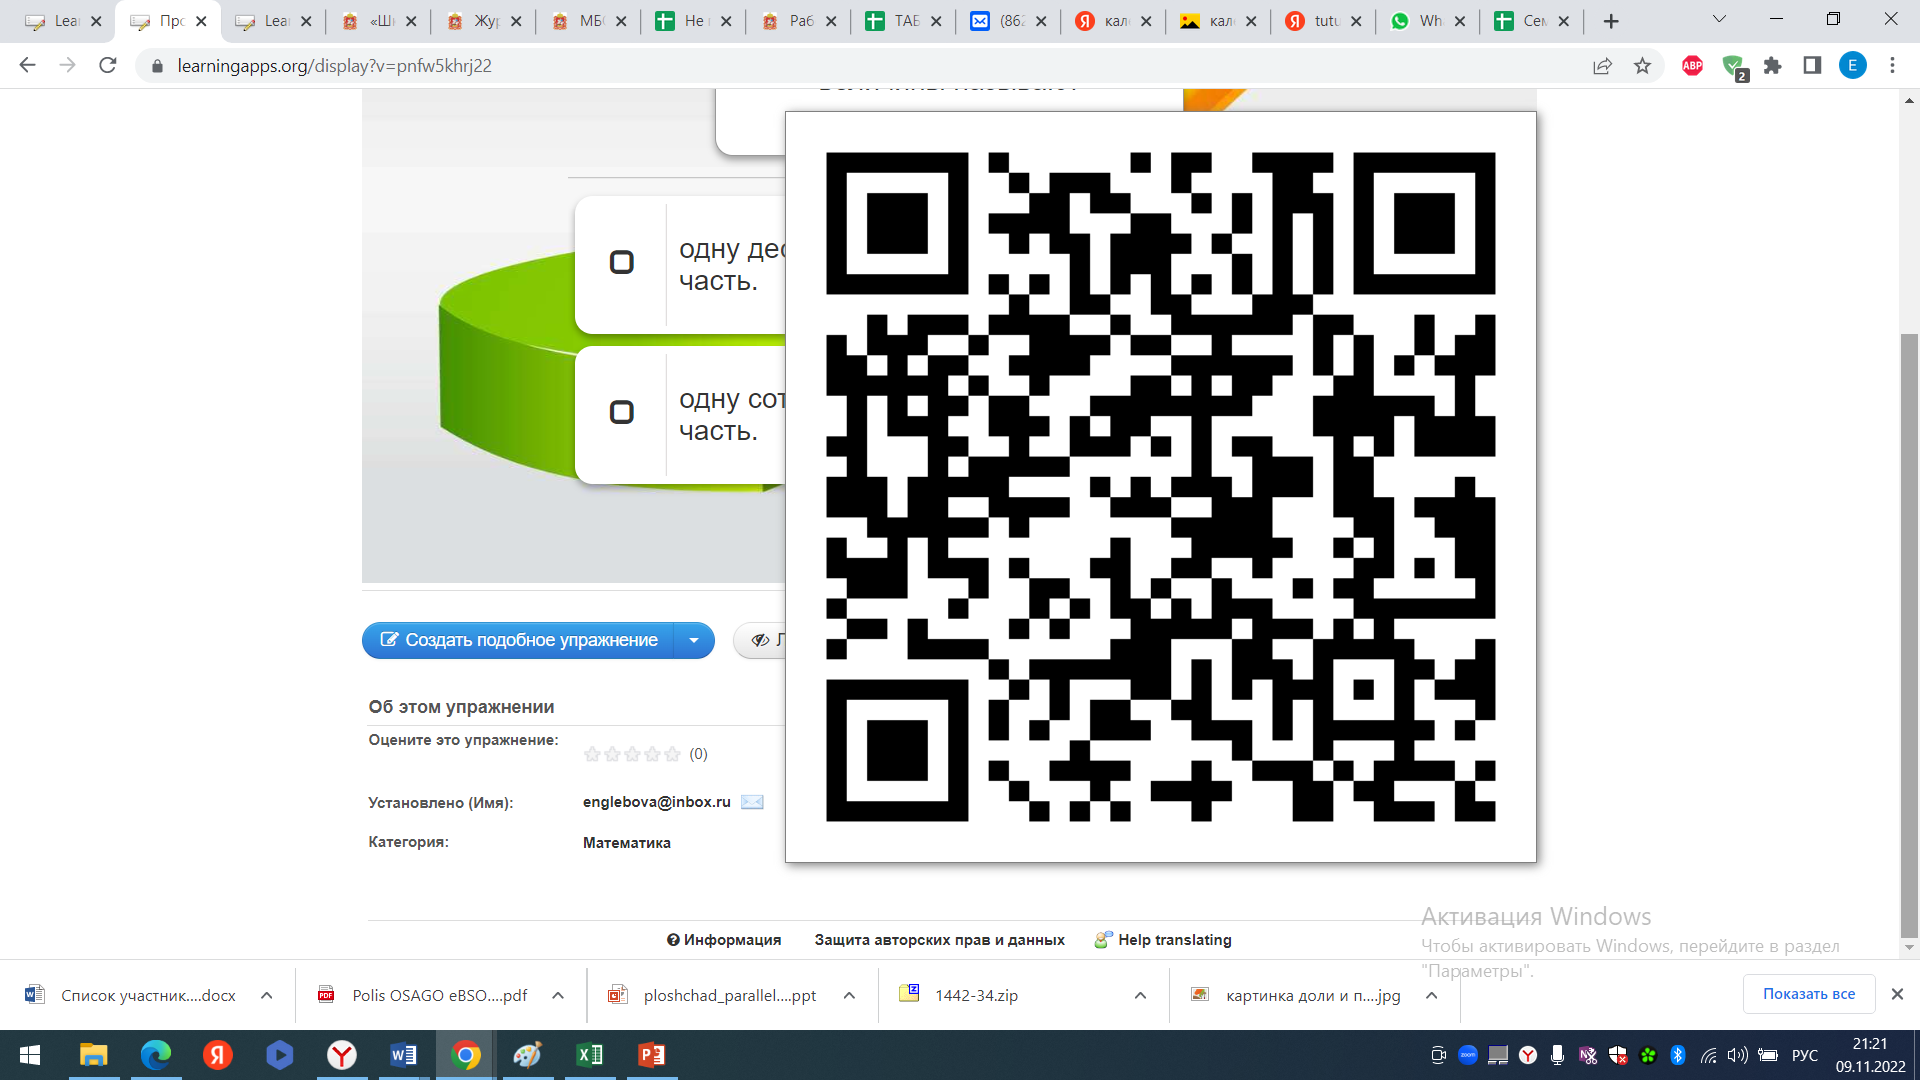Click the microphone tray icon

[x=1557, y=1055]
